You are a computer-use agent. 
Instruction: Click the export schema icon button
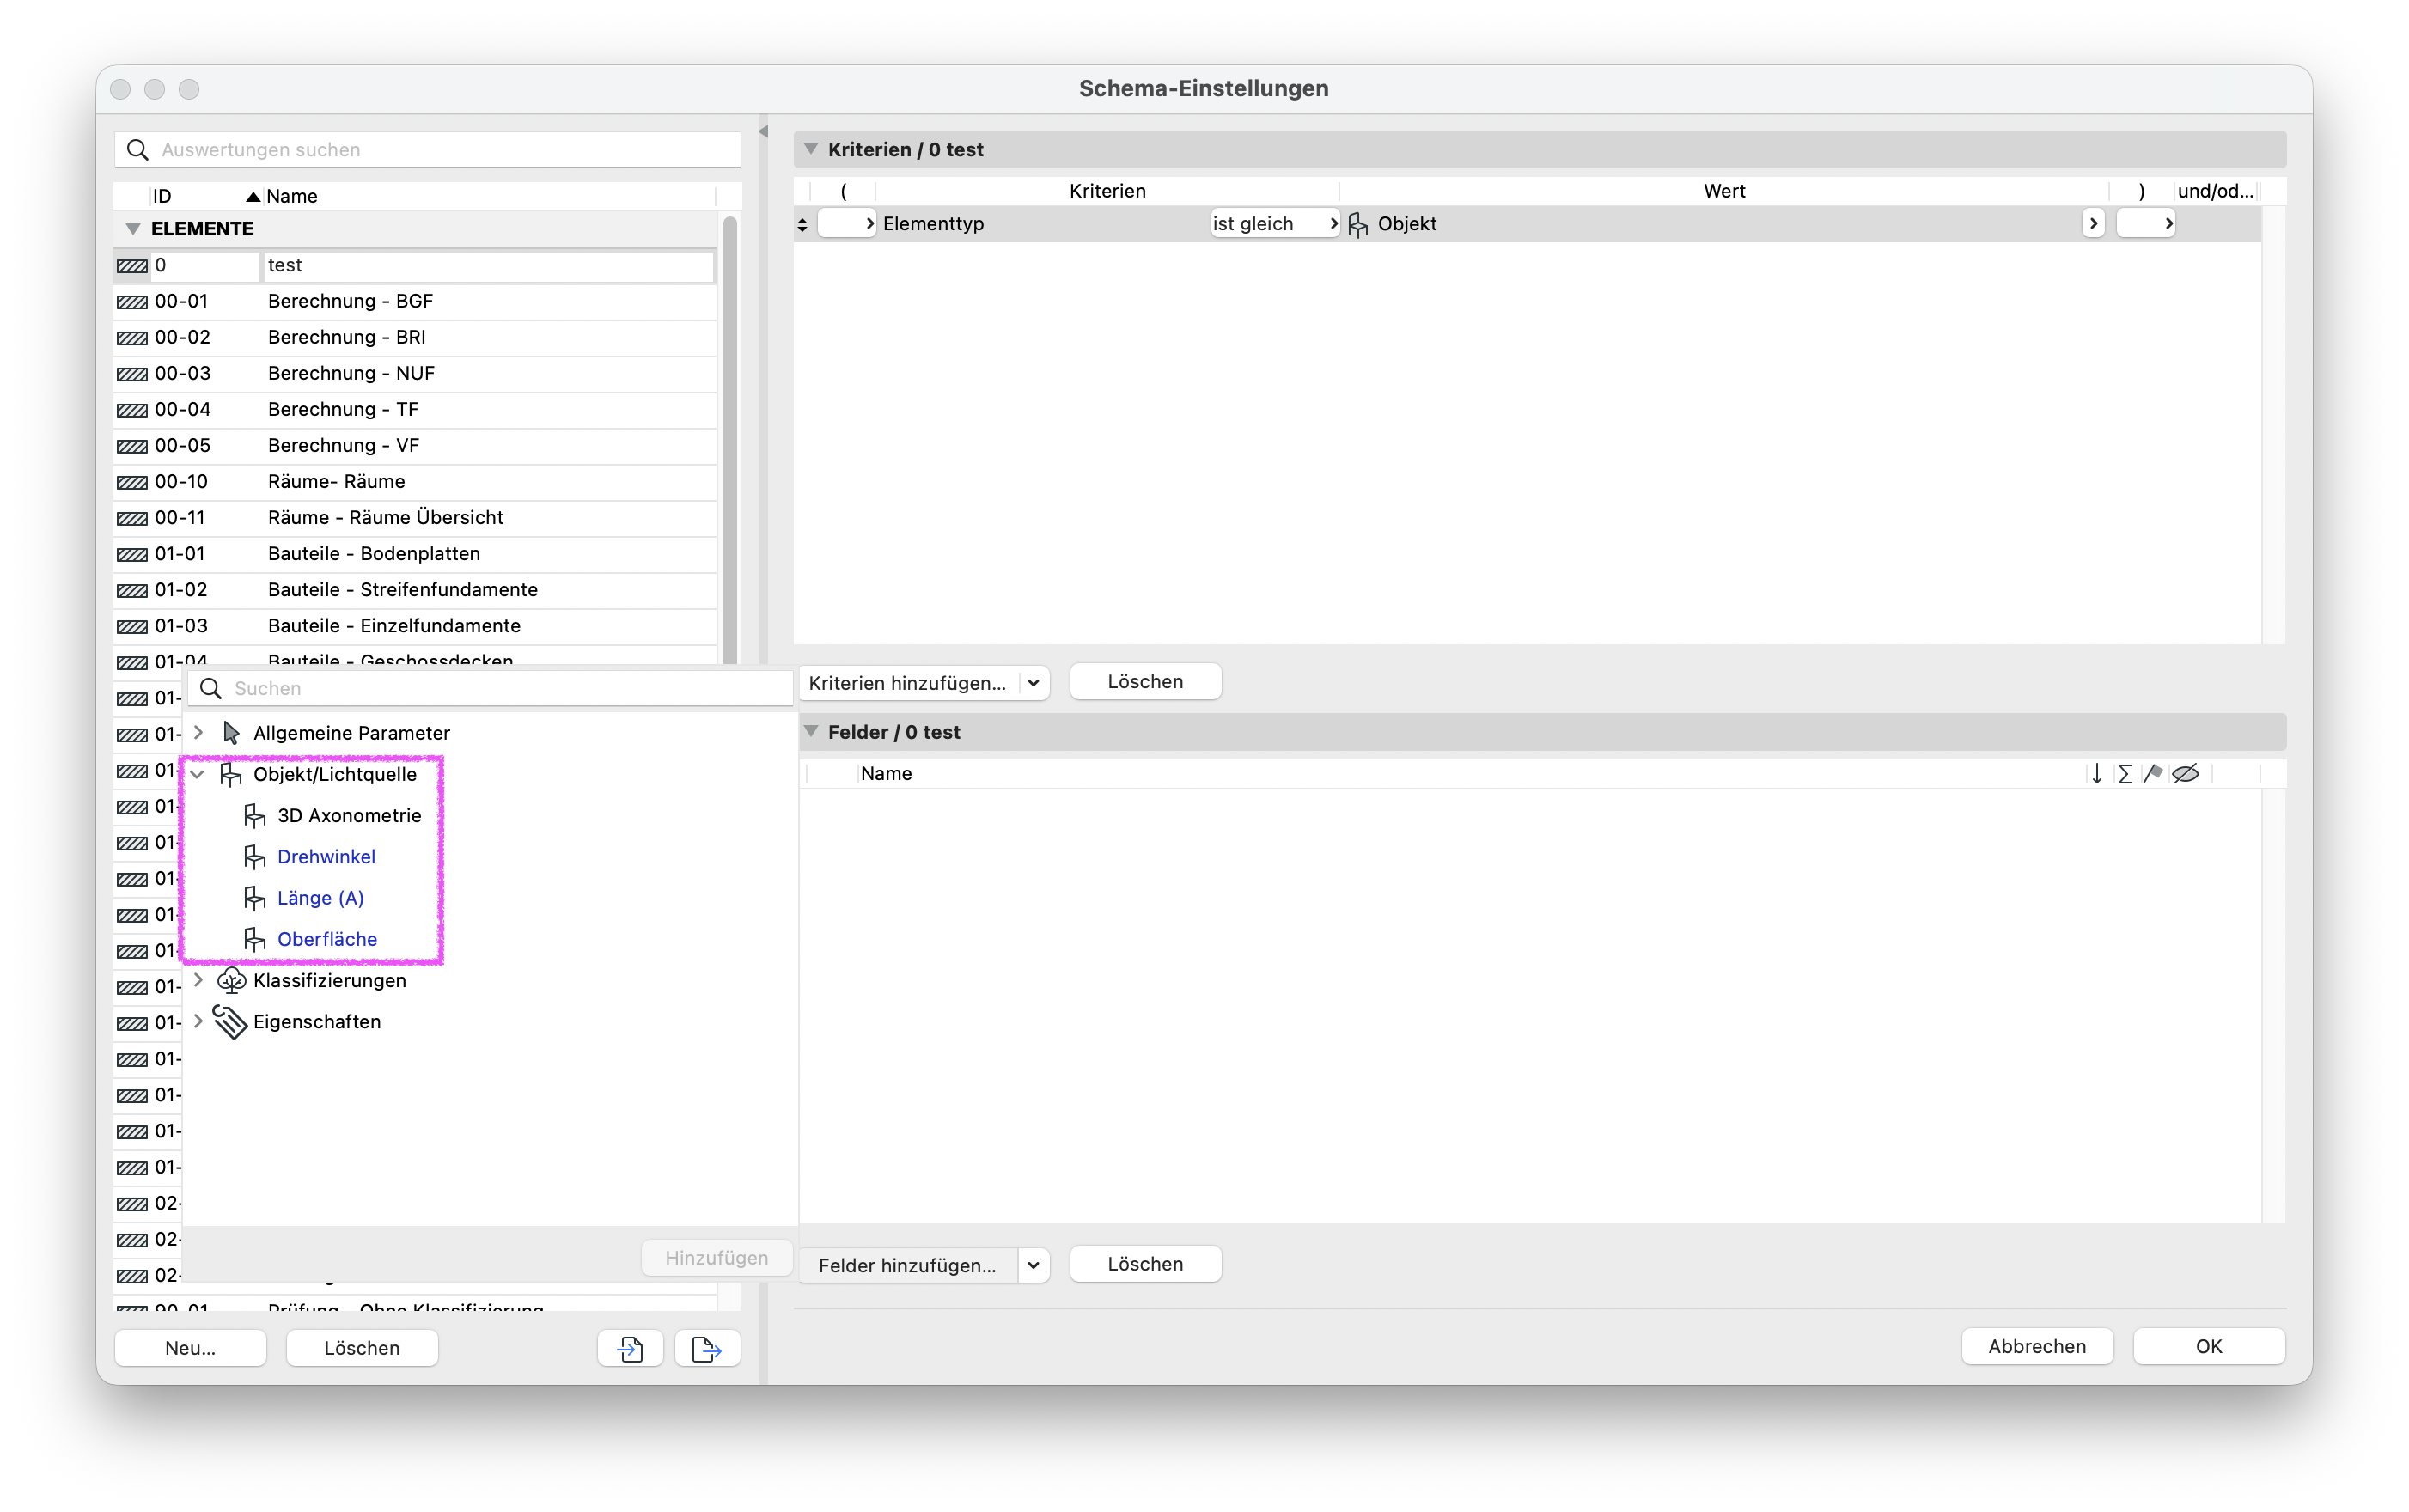pos(707,1348)
